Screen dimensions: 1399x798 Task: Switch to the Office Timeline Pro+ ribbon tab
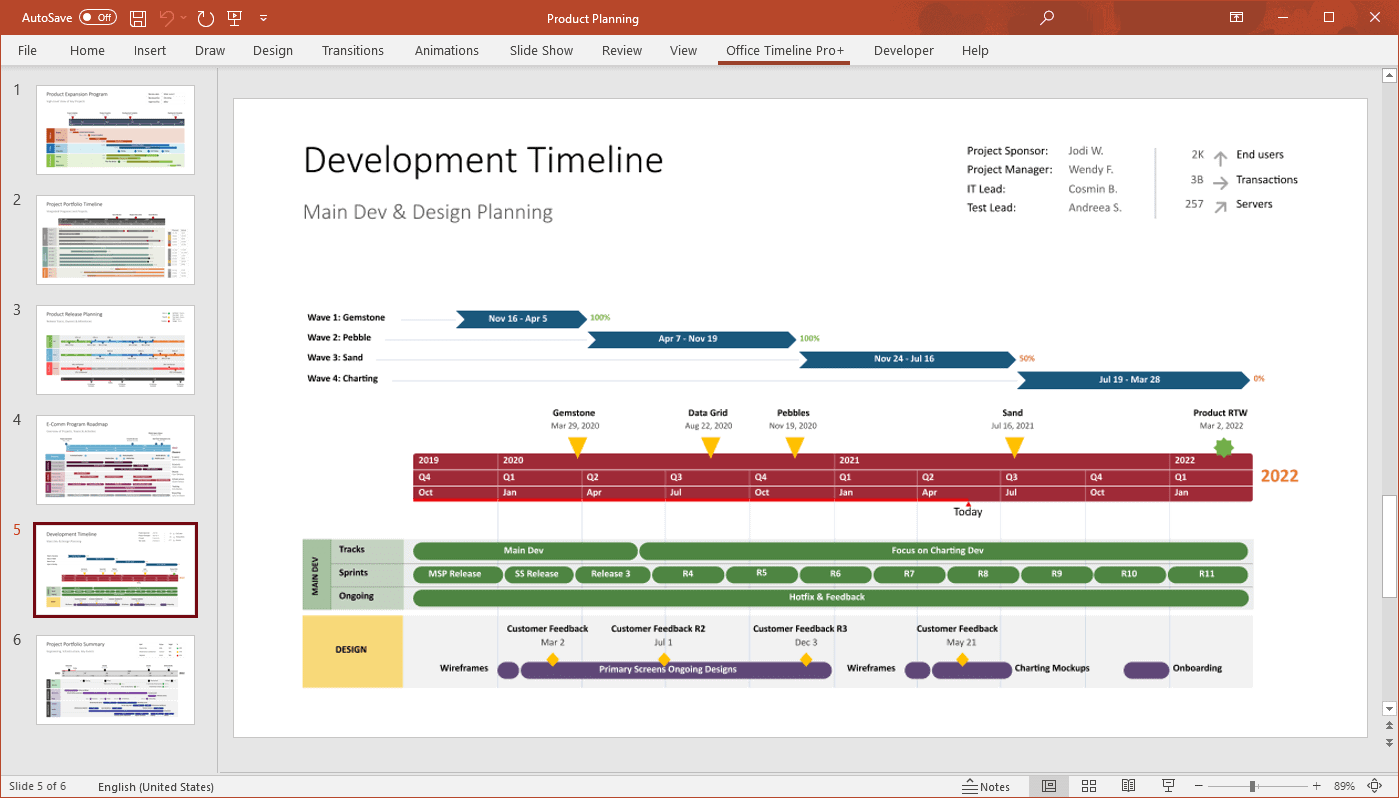tap(784, 50)
